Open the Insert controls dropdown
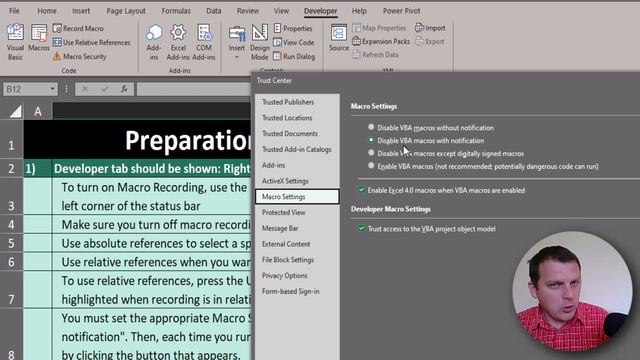This screenshot has height=360, width=640. pyautogui.click(x=237, y=42)
